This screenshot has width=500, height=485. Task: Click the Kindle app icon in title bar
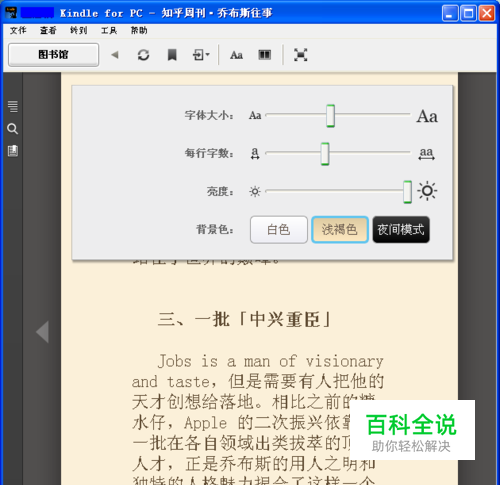pos(11,13)
